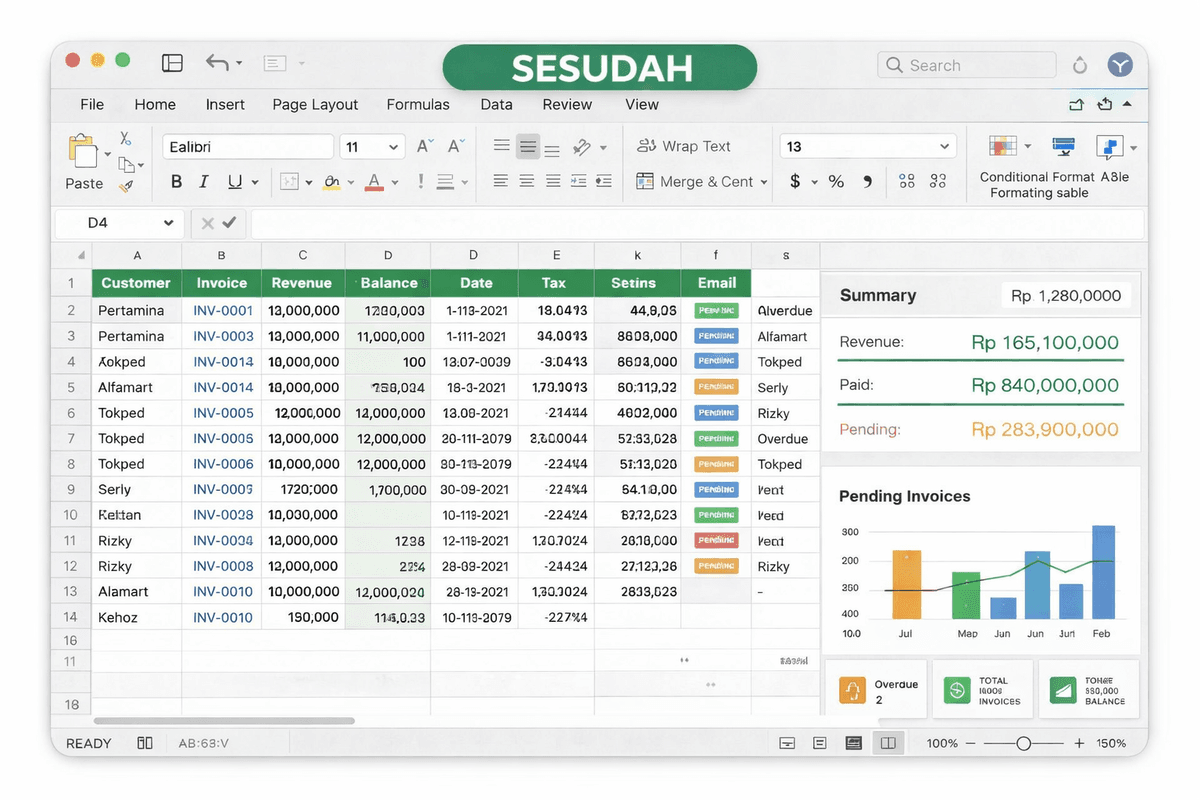Toggle bold formatting
The height and width of the screenshot is (800, 1200).
point(176,182)
